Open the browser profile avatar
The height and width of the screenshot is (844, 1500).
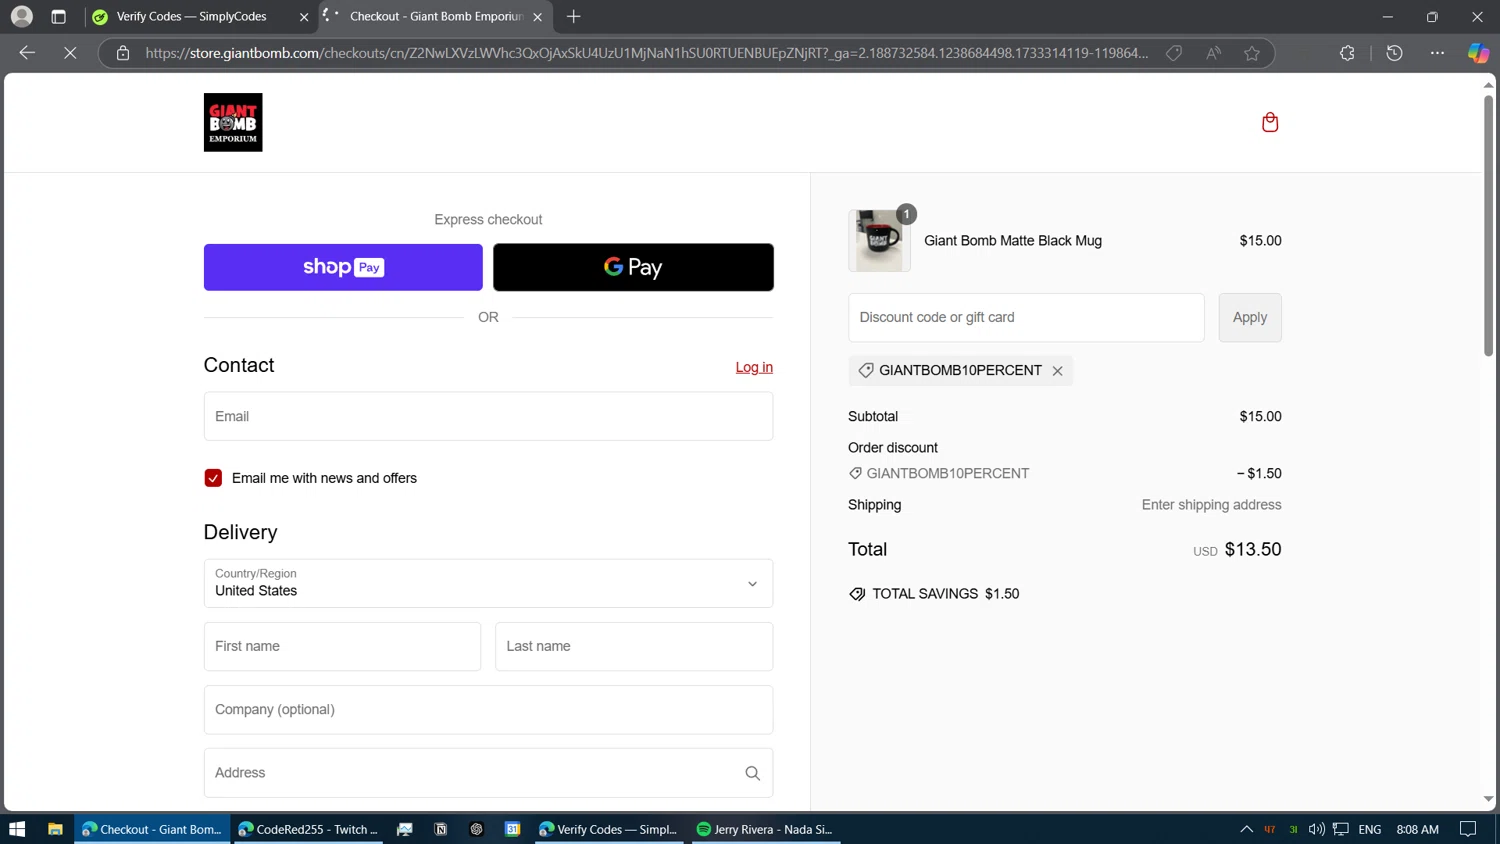pos(21,16)
